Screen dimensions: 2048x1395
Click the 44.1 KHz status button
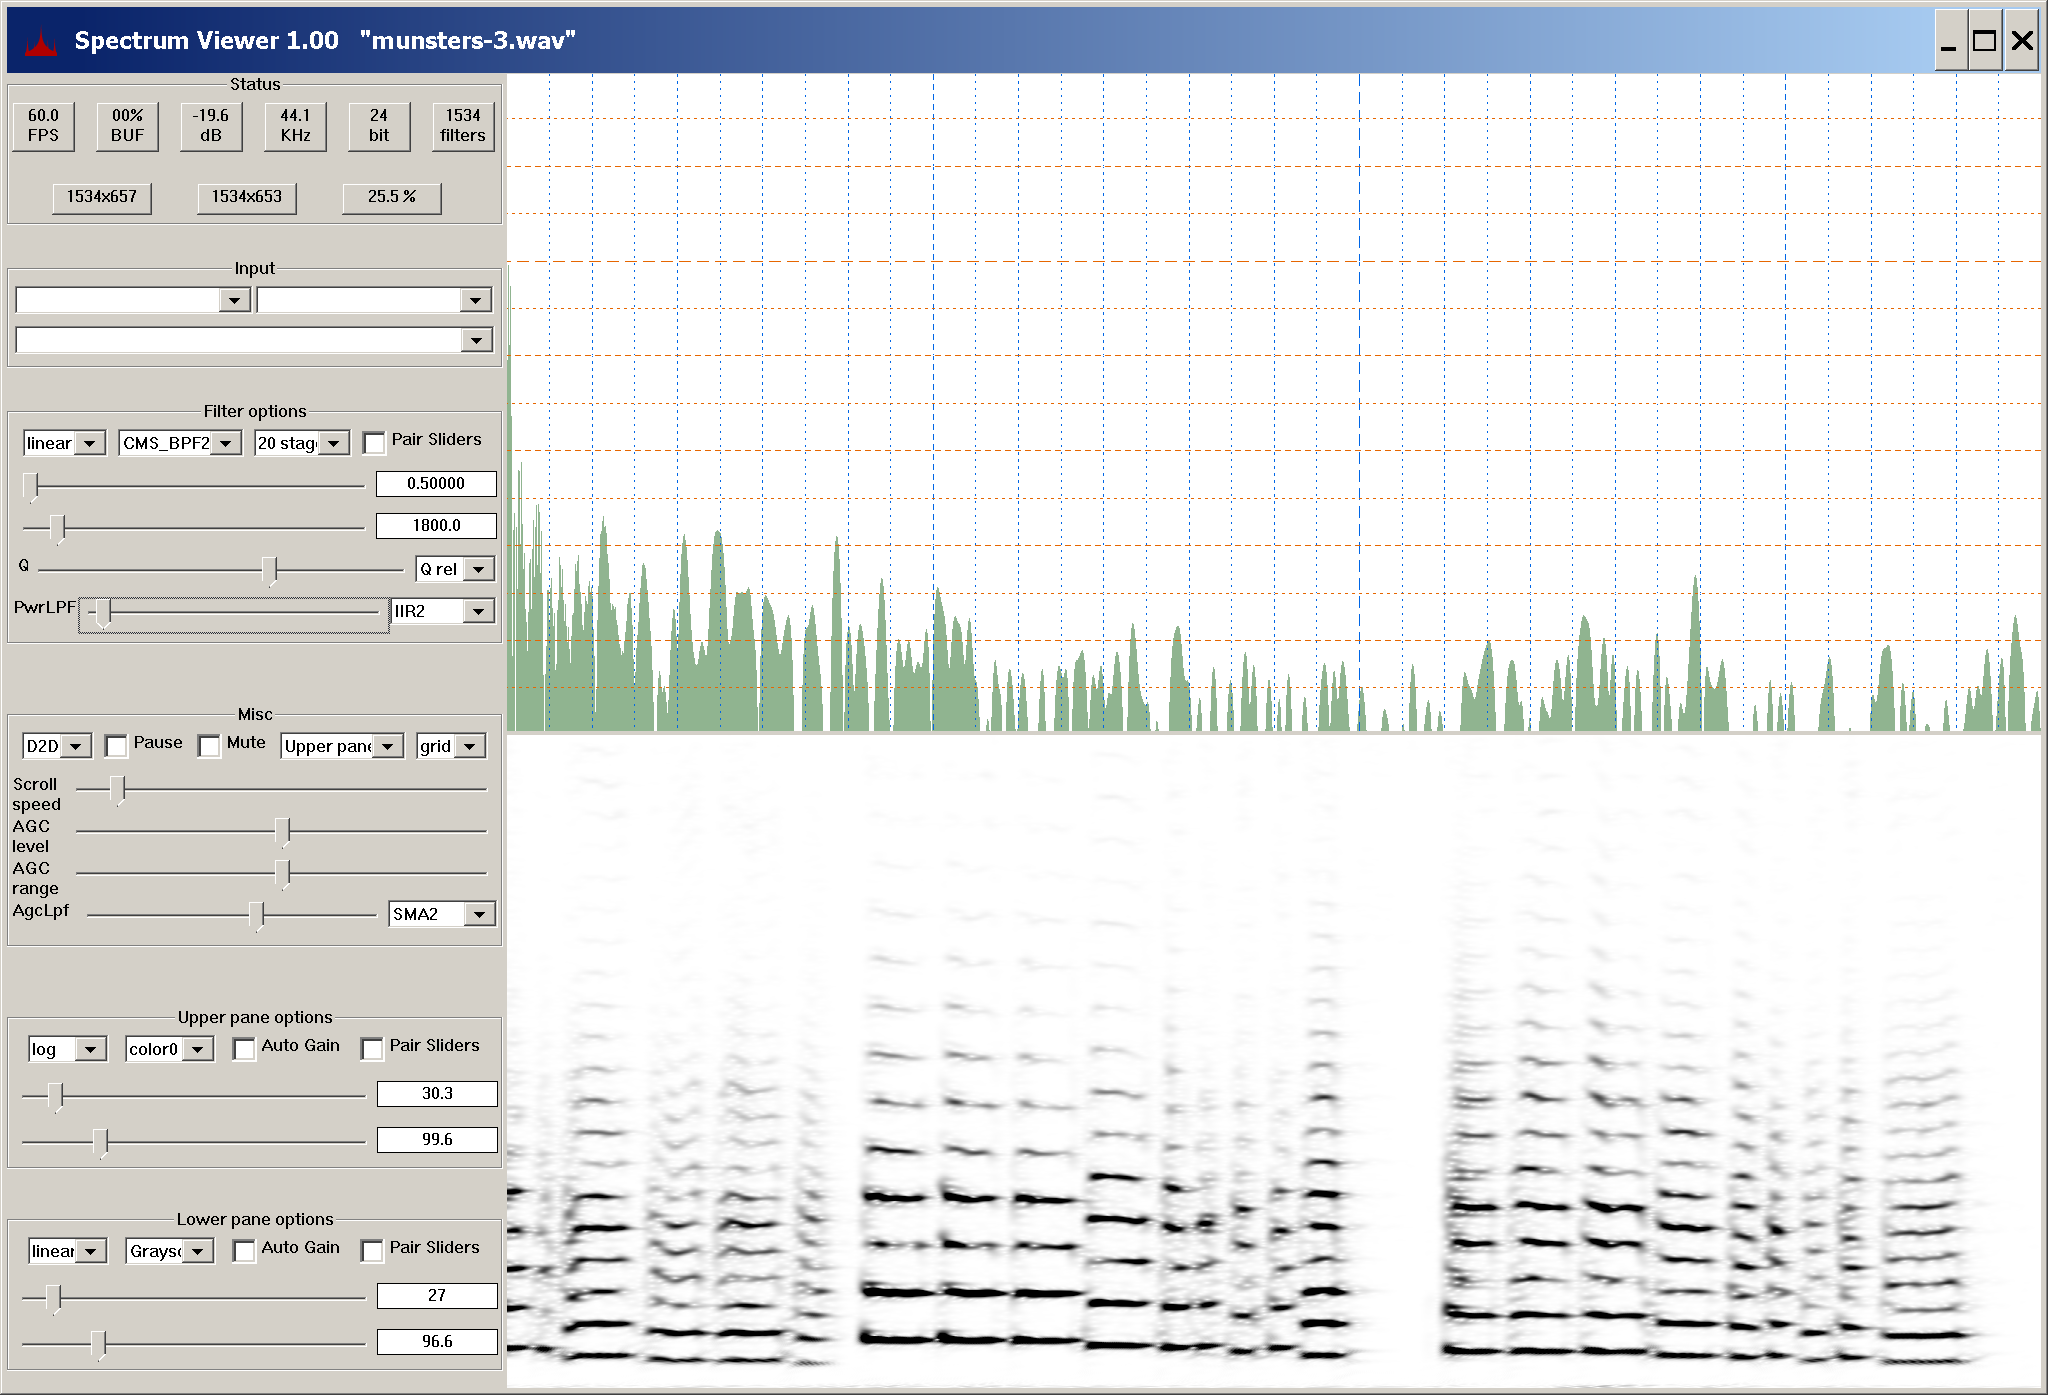click(x=295, y=126)
